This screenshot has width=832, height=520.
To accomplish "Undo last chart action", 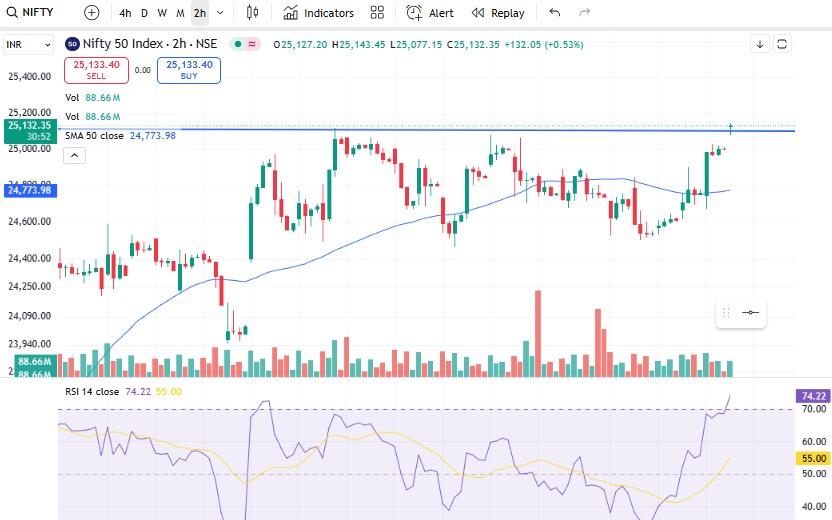I will (554, 12).
